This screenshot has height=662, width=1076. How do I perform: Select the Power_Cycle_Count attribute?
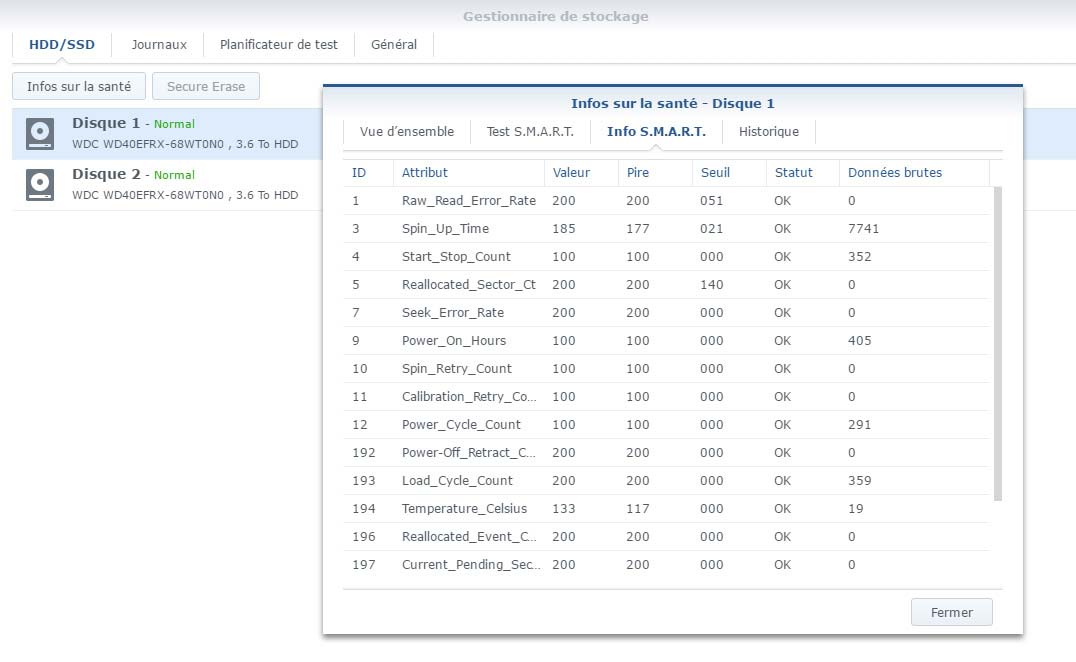point(461,425)
